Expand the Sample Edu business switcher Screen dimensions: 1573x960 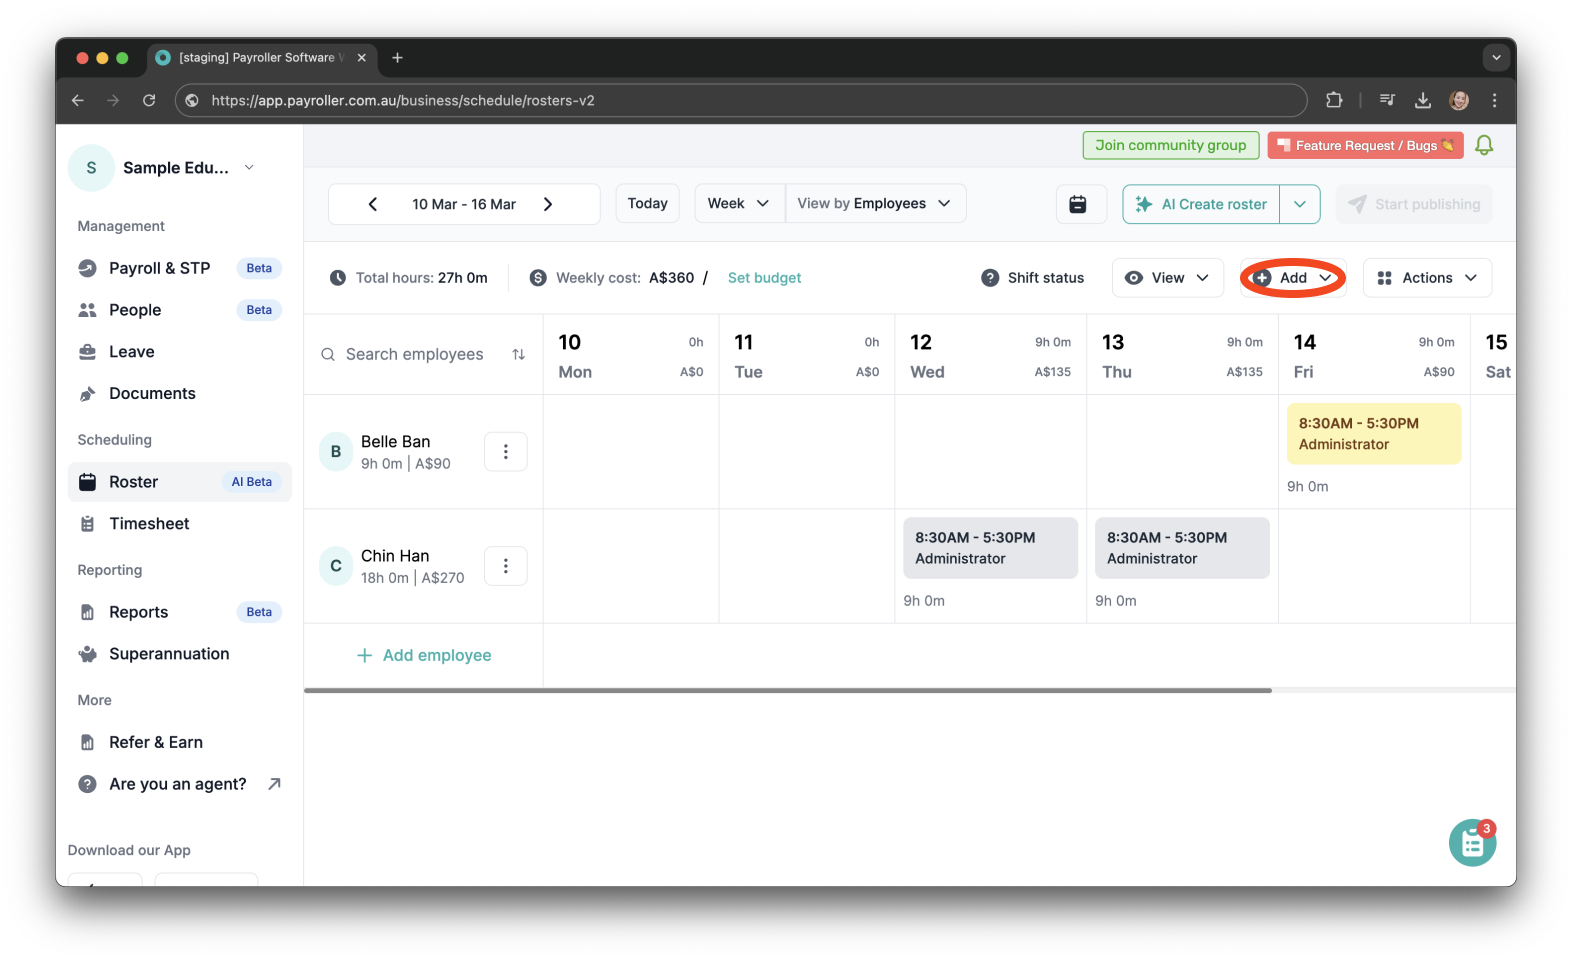[249, 168]
